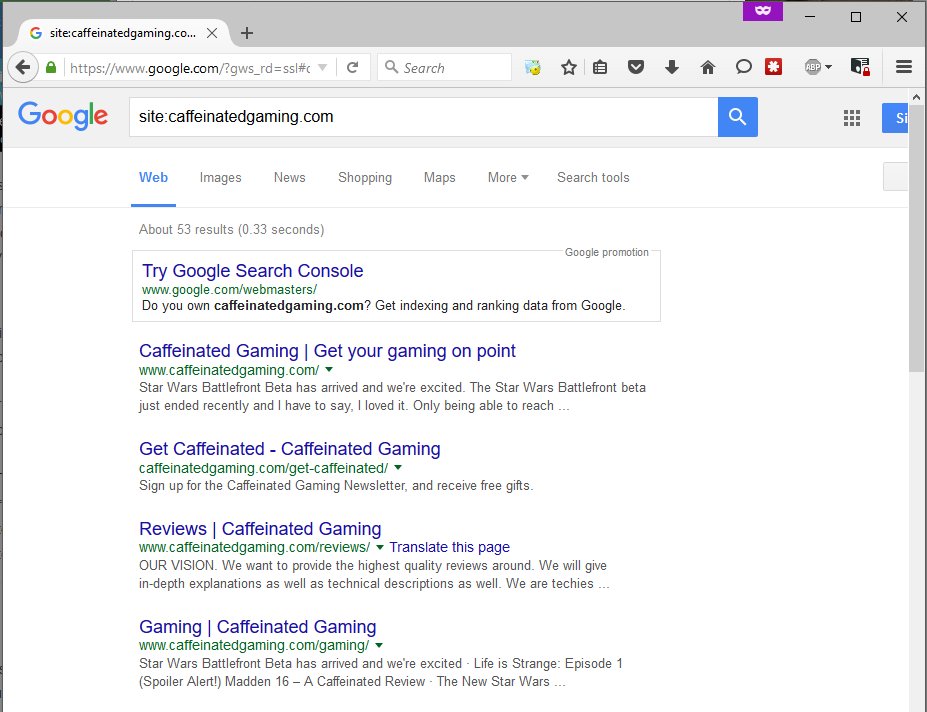Image resolution: width=927 pixels, height=712 pixels.
Task: Open the Get Caffeinated - Caffeinated Gaming result
Action: 290,449
